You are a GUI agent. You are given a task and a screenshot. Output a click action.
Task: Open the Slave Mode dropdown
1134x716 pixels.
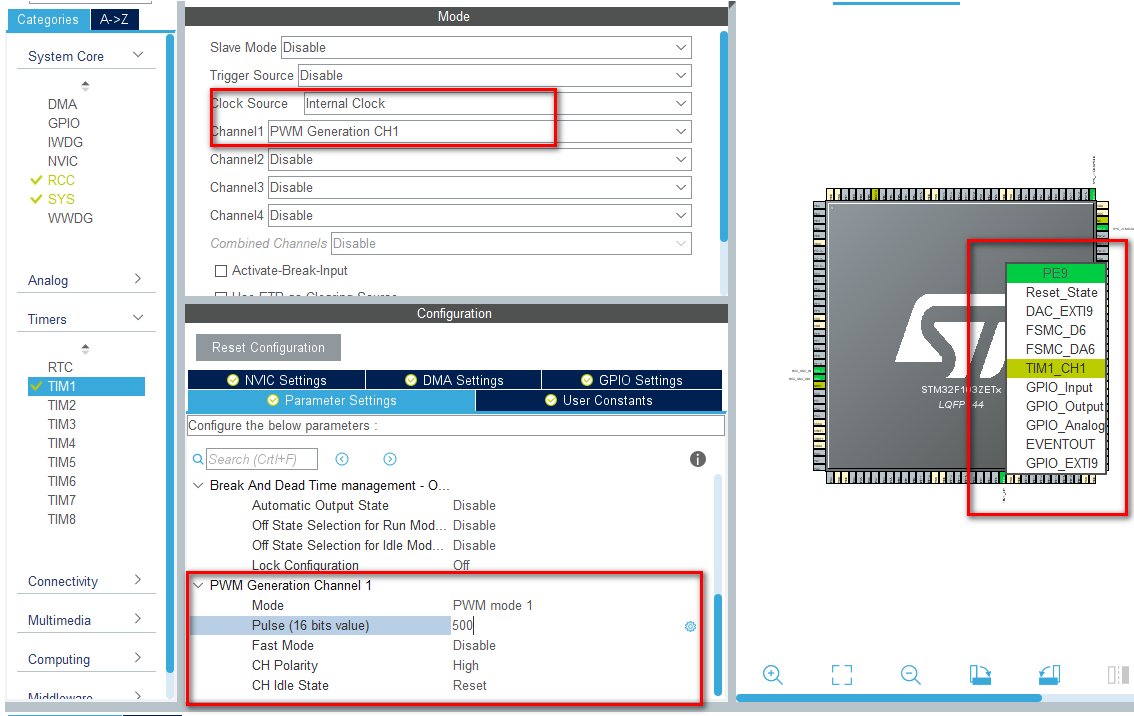point(485,48)
